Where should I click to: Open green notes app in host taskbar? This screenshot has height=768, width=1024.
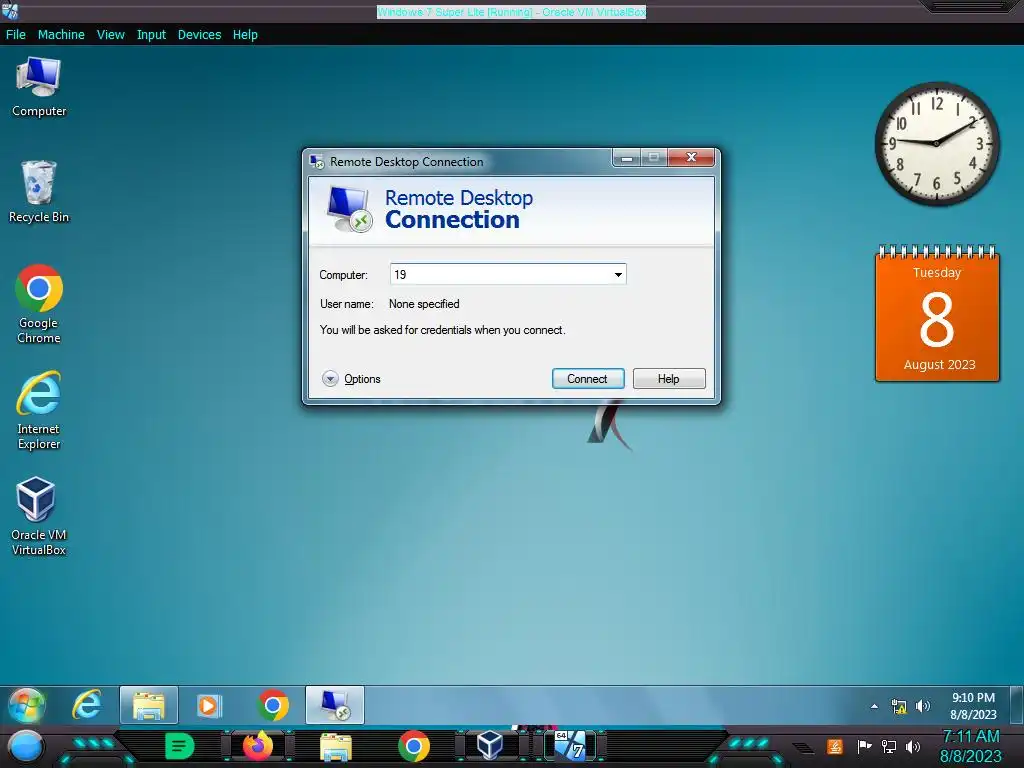click(x=180, y=746)
